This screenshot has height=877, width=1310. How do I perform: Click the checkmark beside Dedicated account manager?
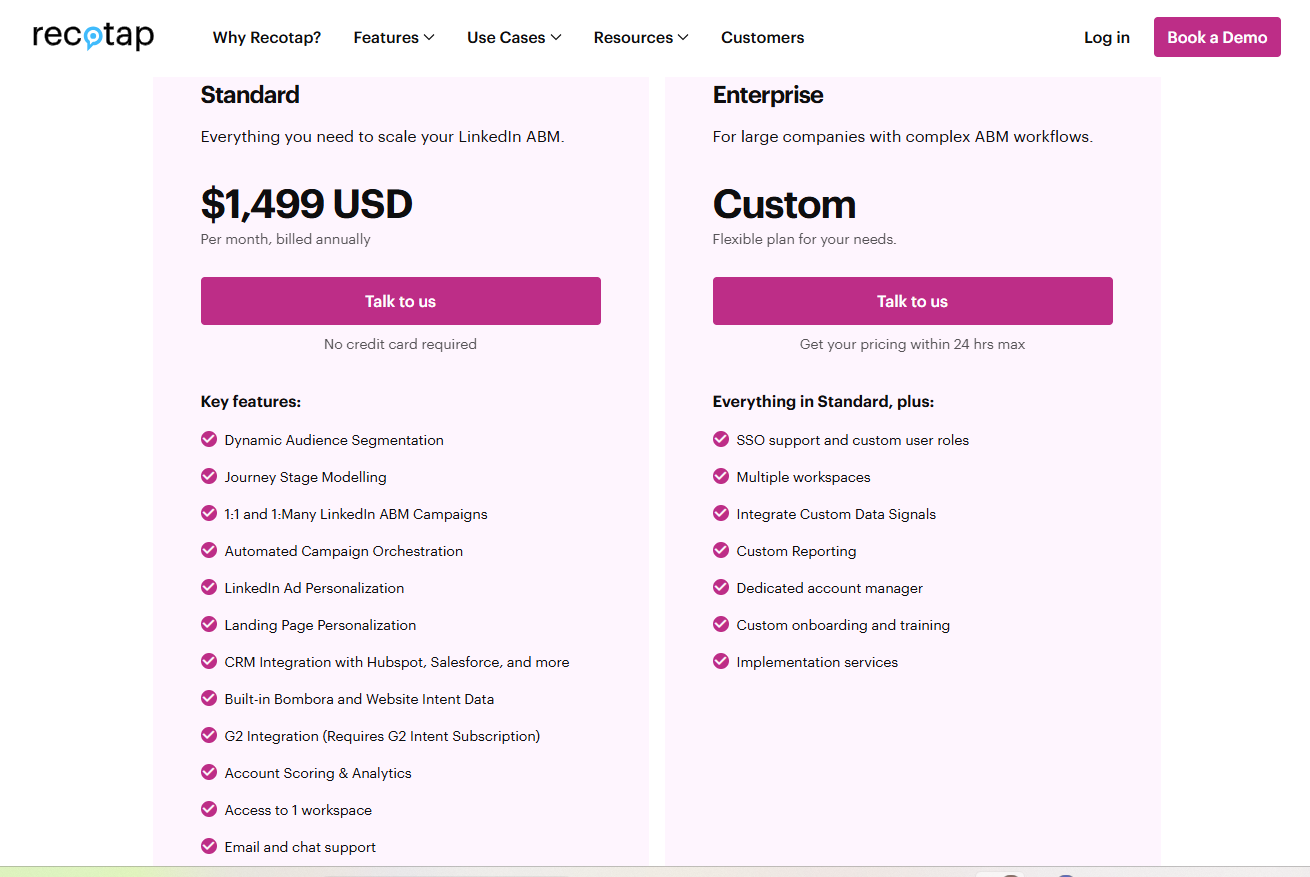[x=721, y=587]
